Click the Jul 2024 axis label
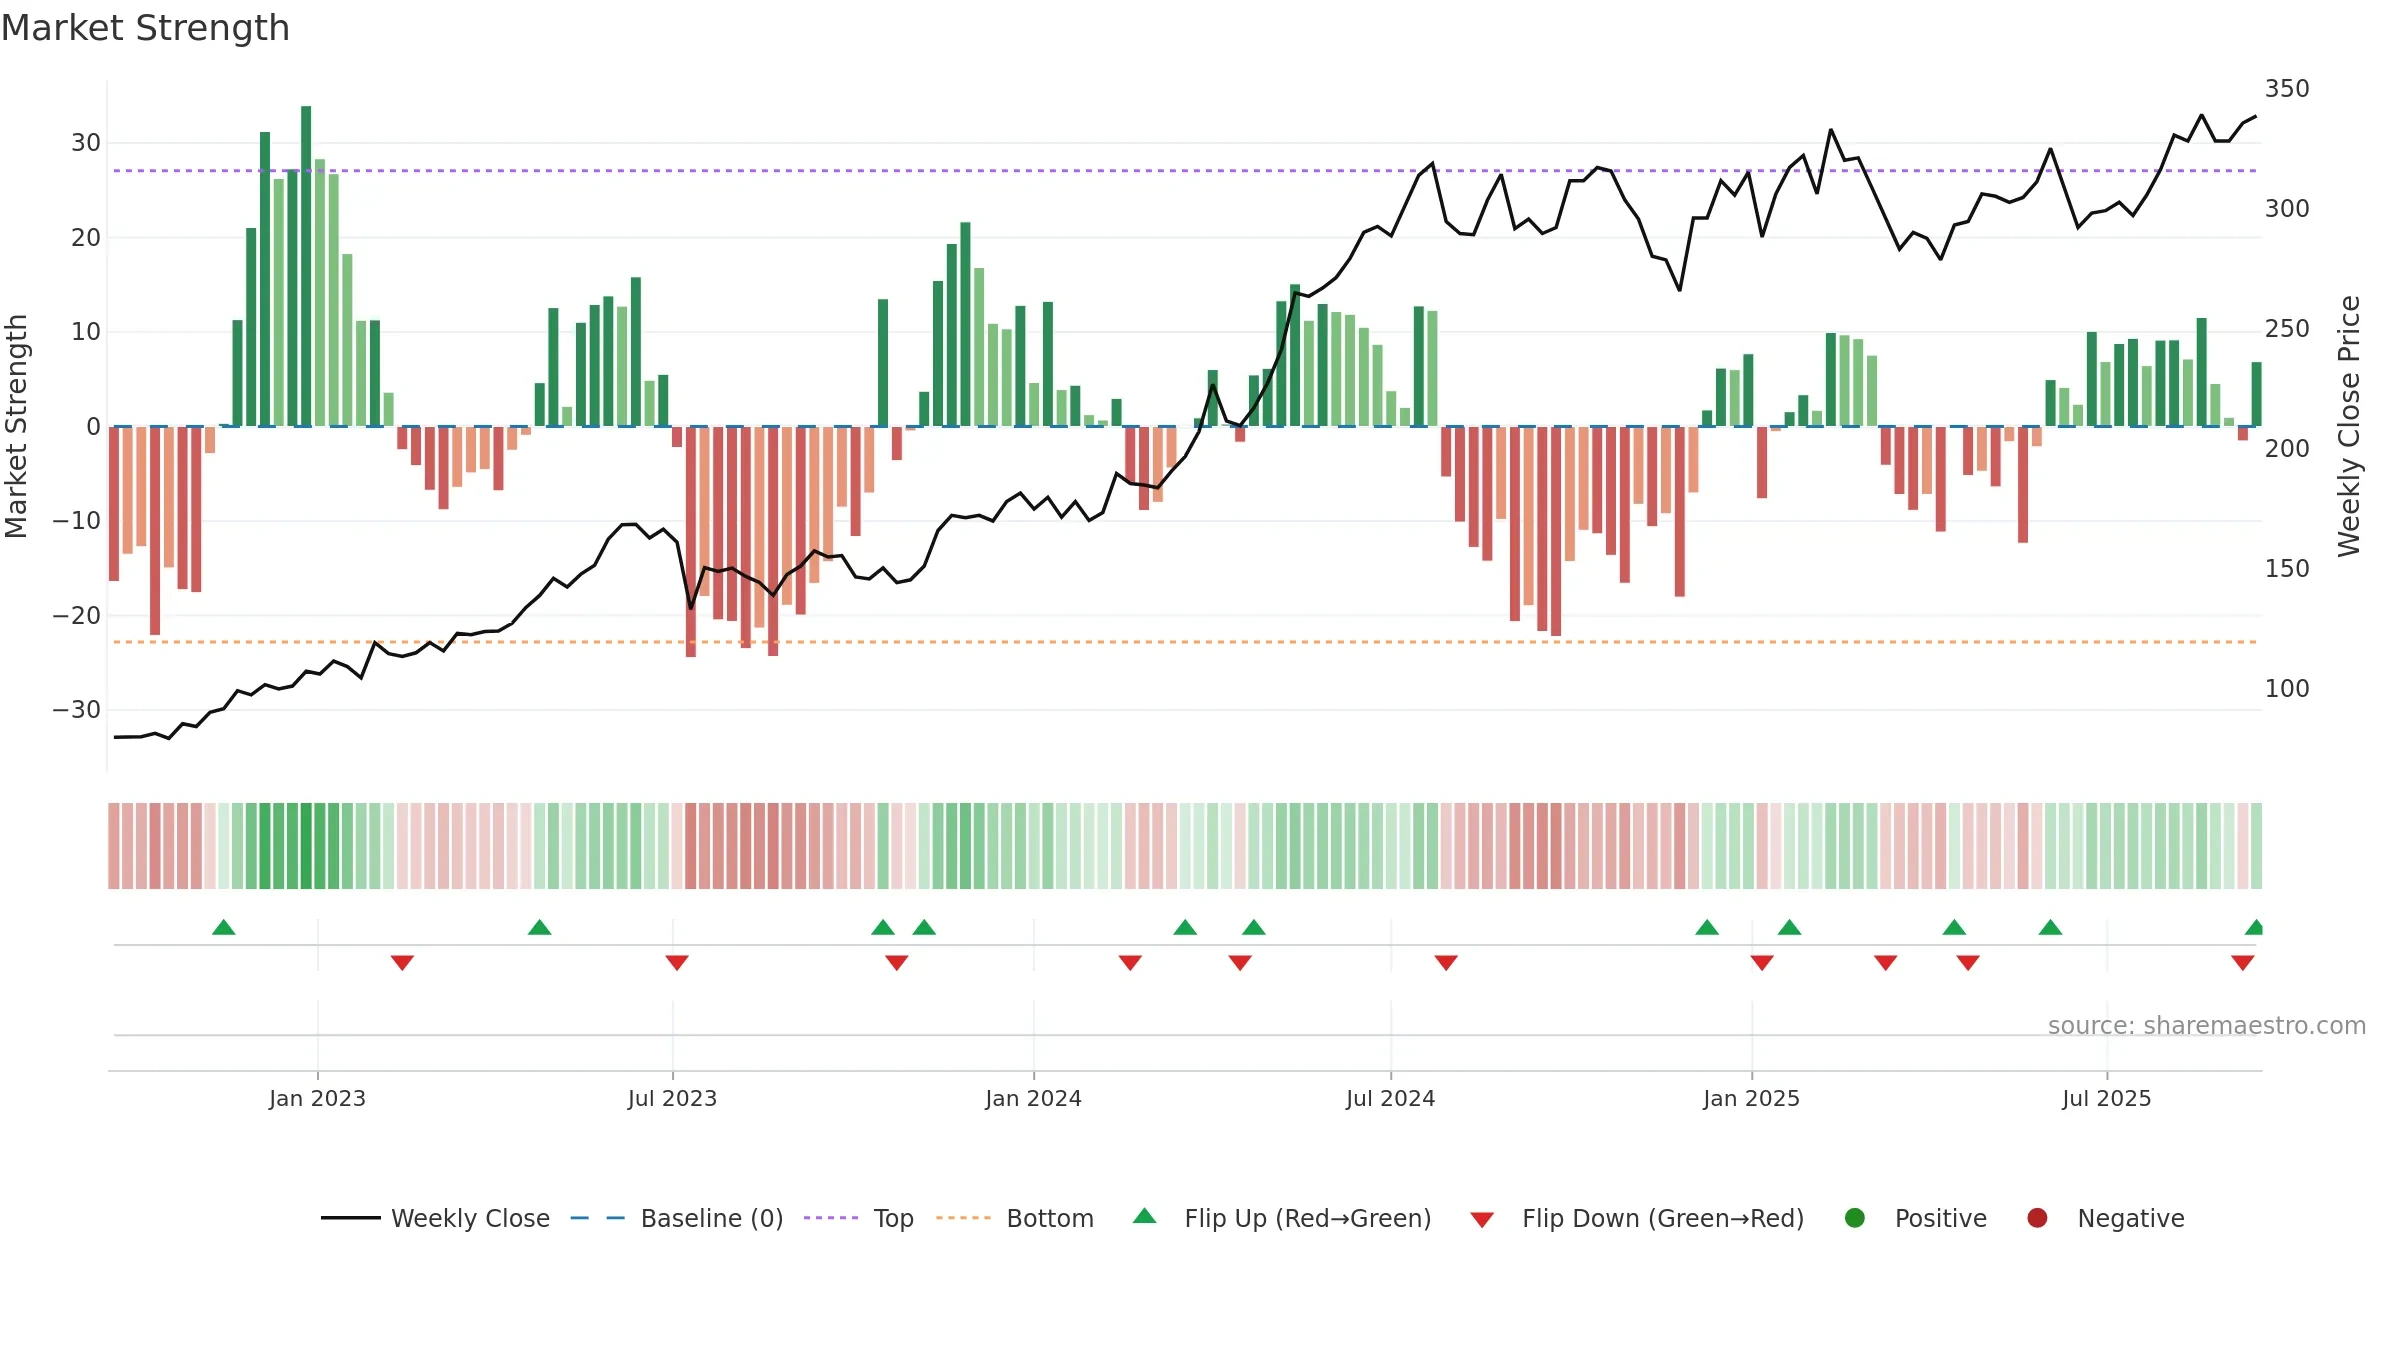The height and width of the screenshot is (1350, 2400). pos(1390,1098)
